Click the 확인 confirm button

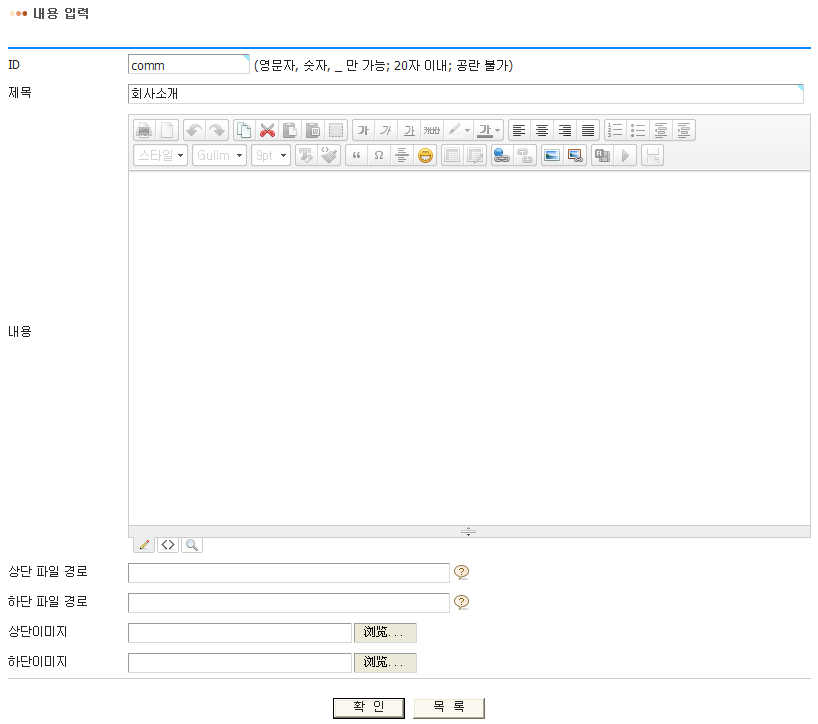tap(368, 707)
